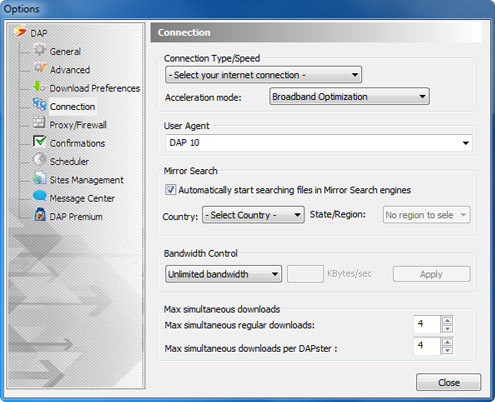Click the Sites Management globe icon
495x402 pixels.
[39, 178]
